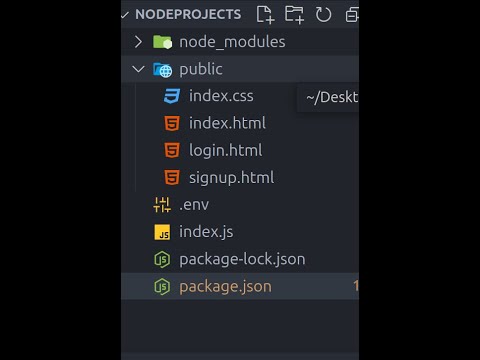Click the HTML5 icon beside login.html

[x=172, y=150]
